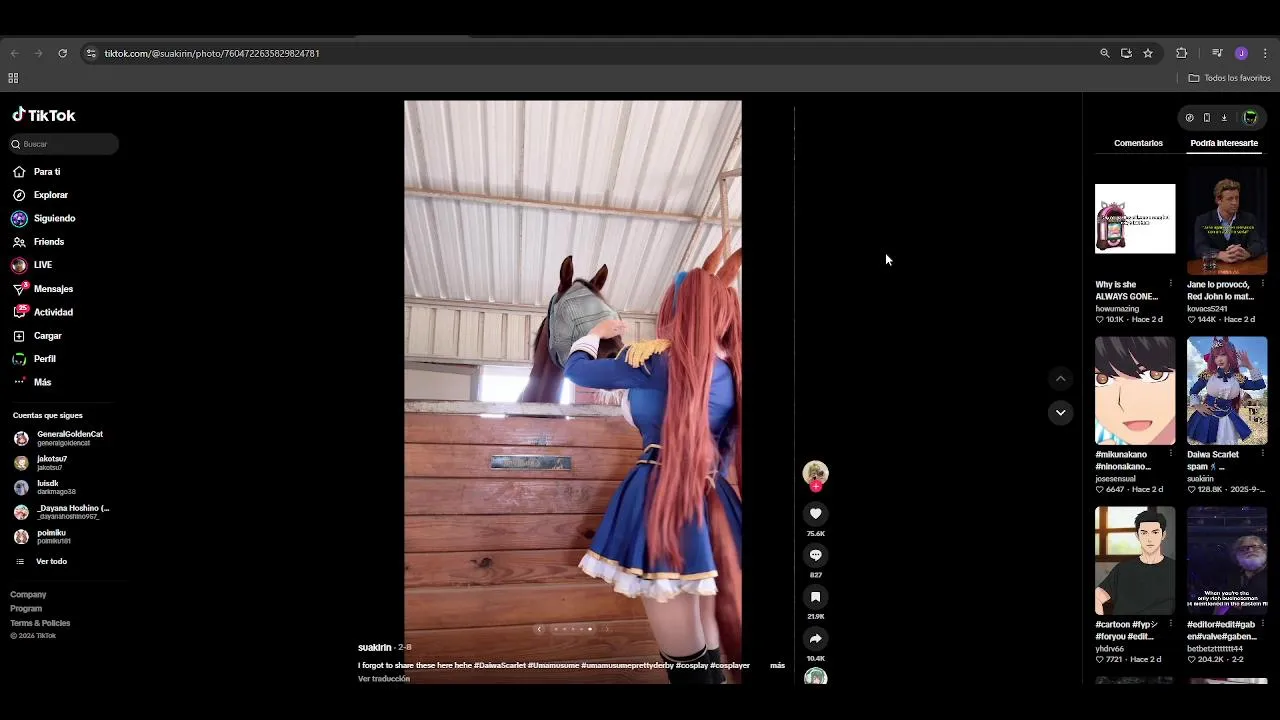
Task: Open the _Dayana Hoshino account
Action: coord(60,512)
